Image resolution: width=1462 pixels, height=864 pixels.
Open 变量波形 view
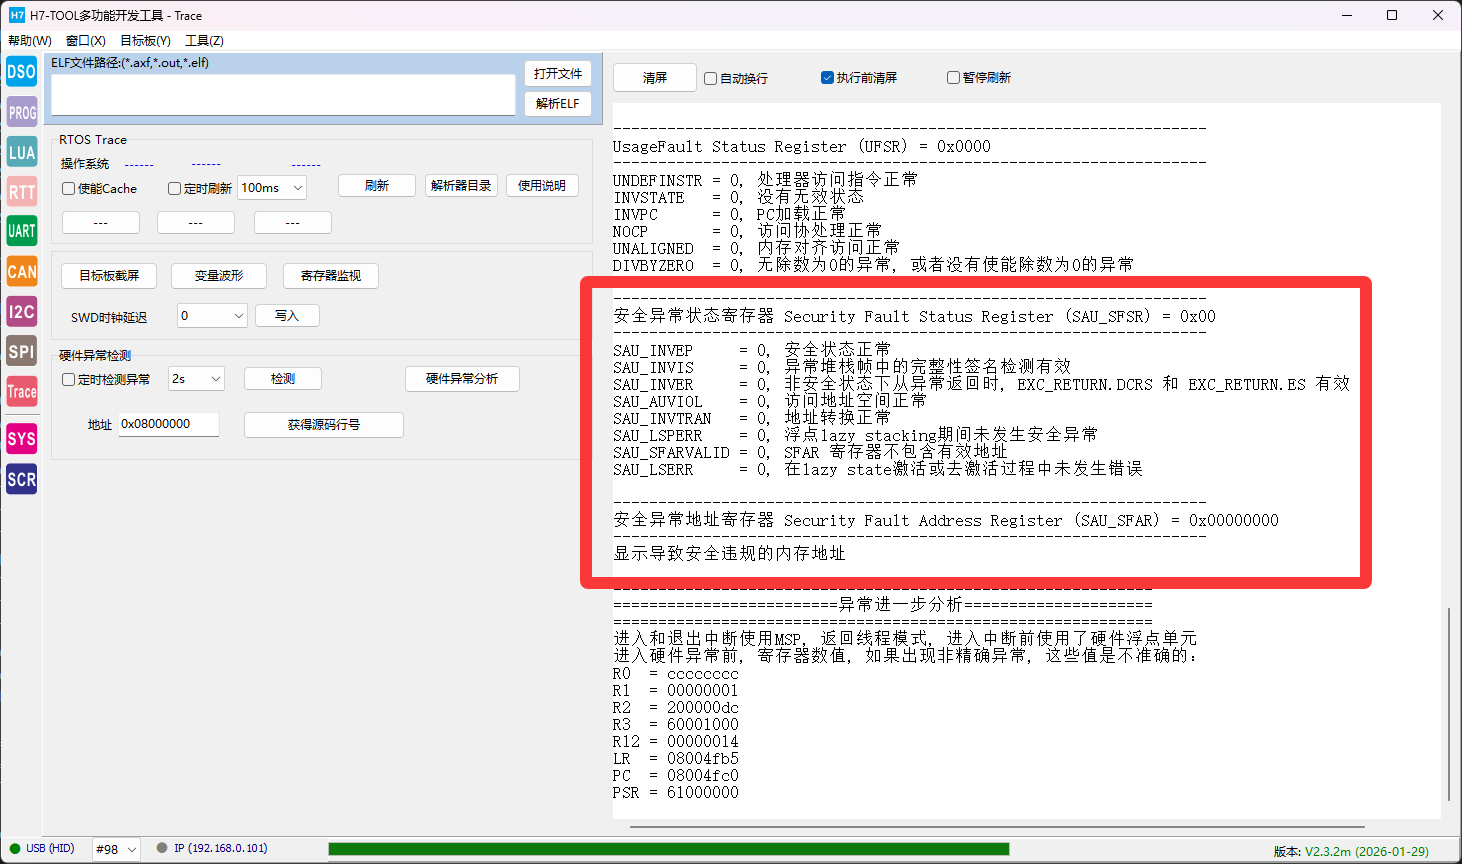coord(219,276)
